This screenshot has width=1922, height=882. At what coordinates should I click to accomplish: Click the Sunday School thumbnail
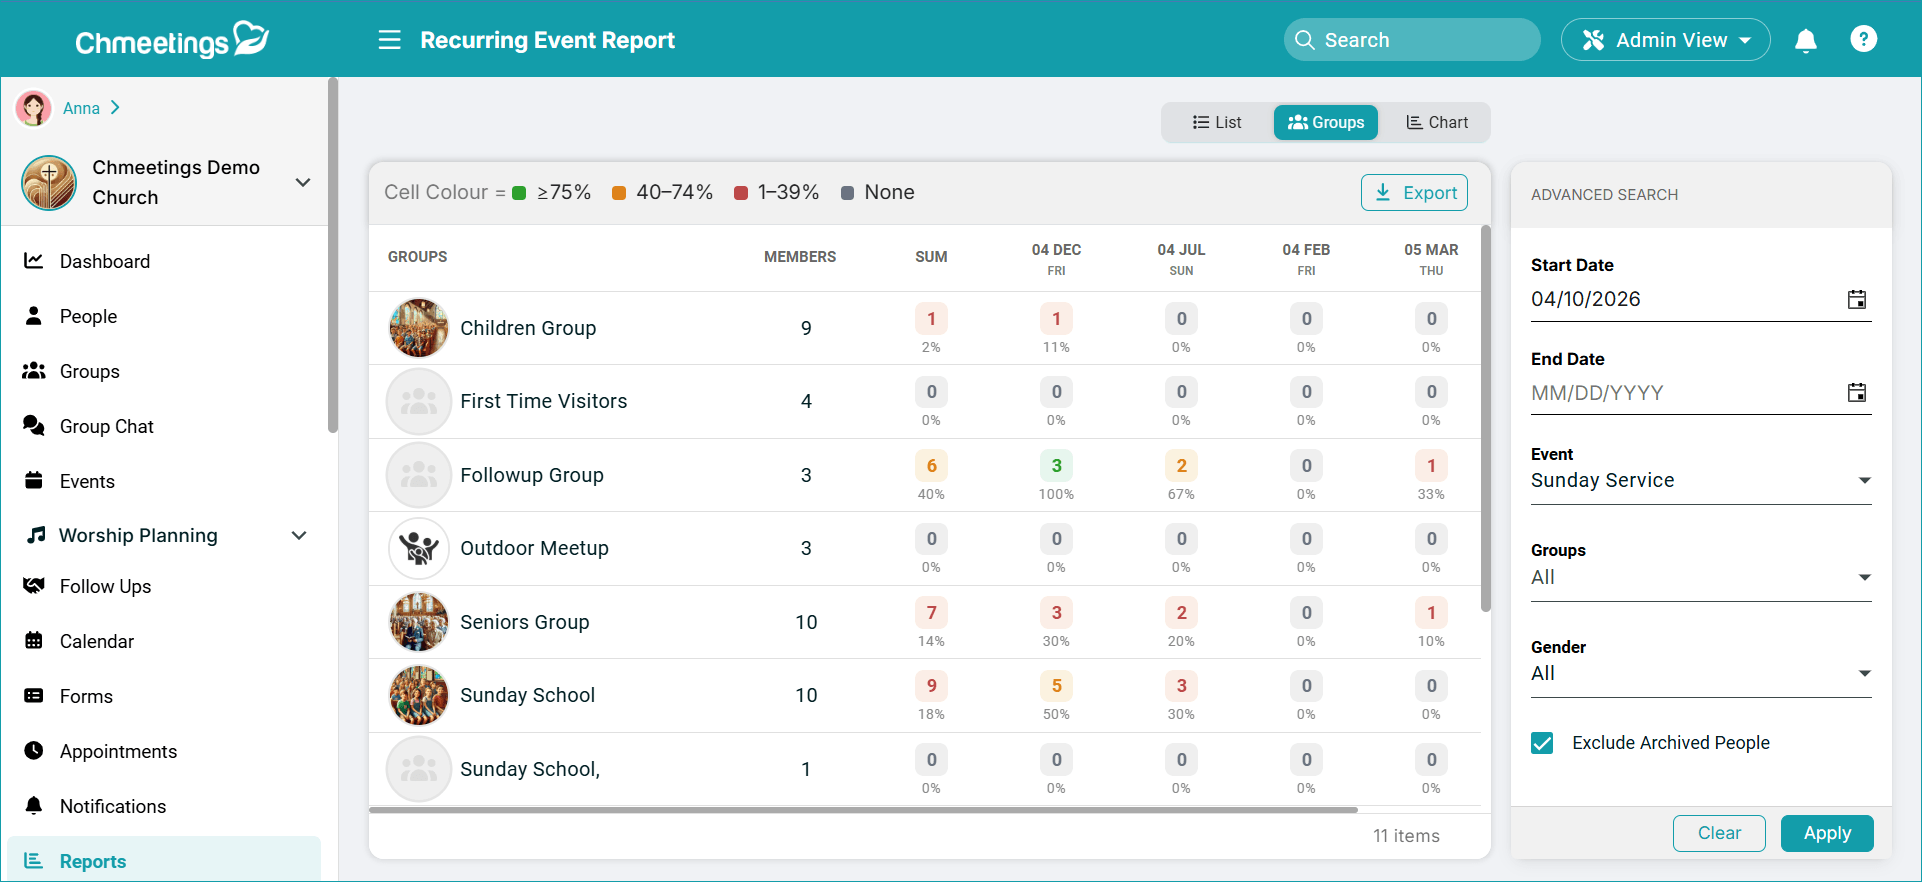coord(419,695)
